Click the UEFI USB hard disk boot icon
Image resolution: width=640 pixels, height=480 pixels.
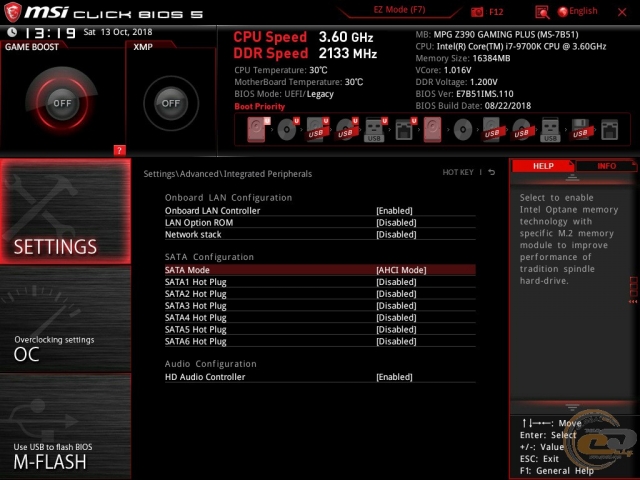(317, 129)
